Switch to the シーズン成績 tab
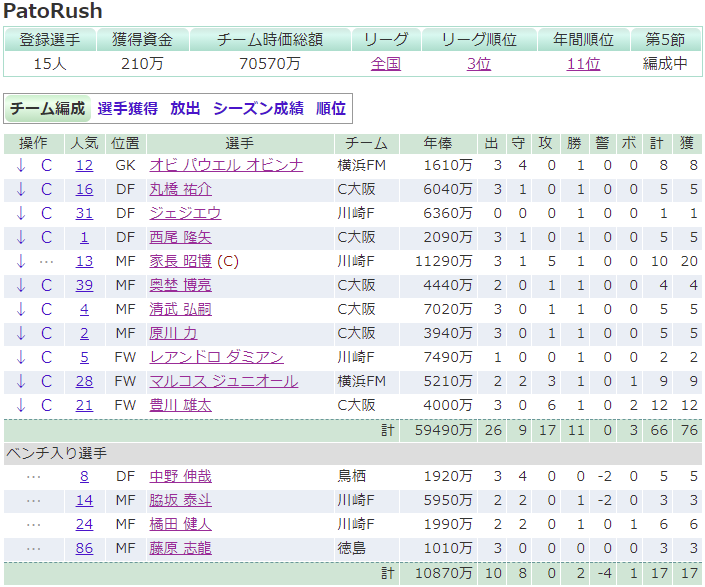705x587 pixels. (x=259, y=108)
